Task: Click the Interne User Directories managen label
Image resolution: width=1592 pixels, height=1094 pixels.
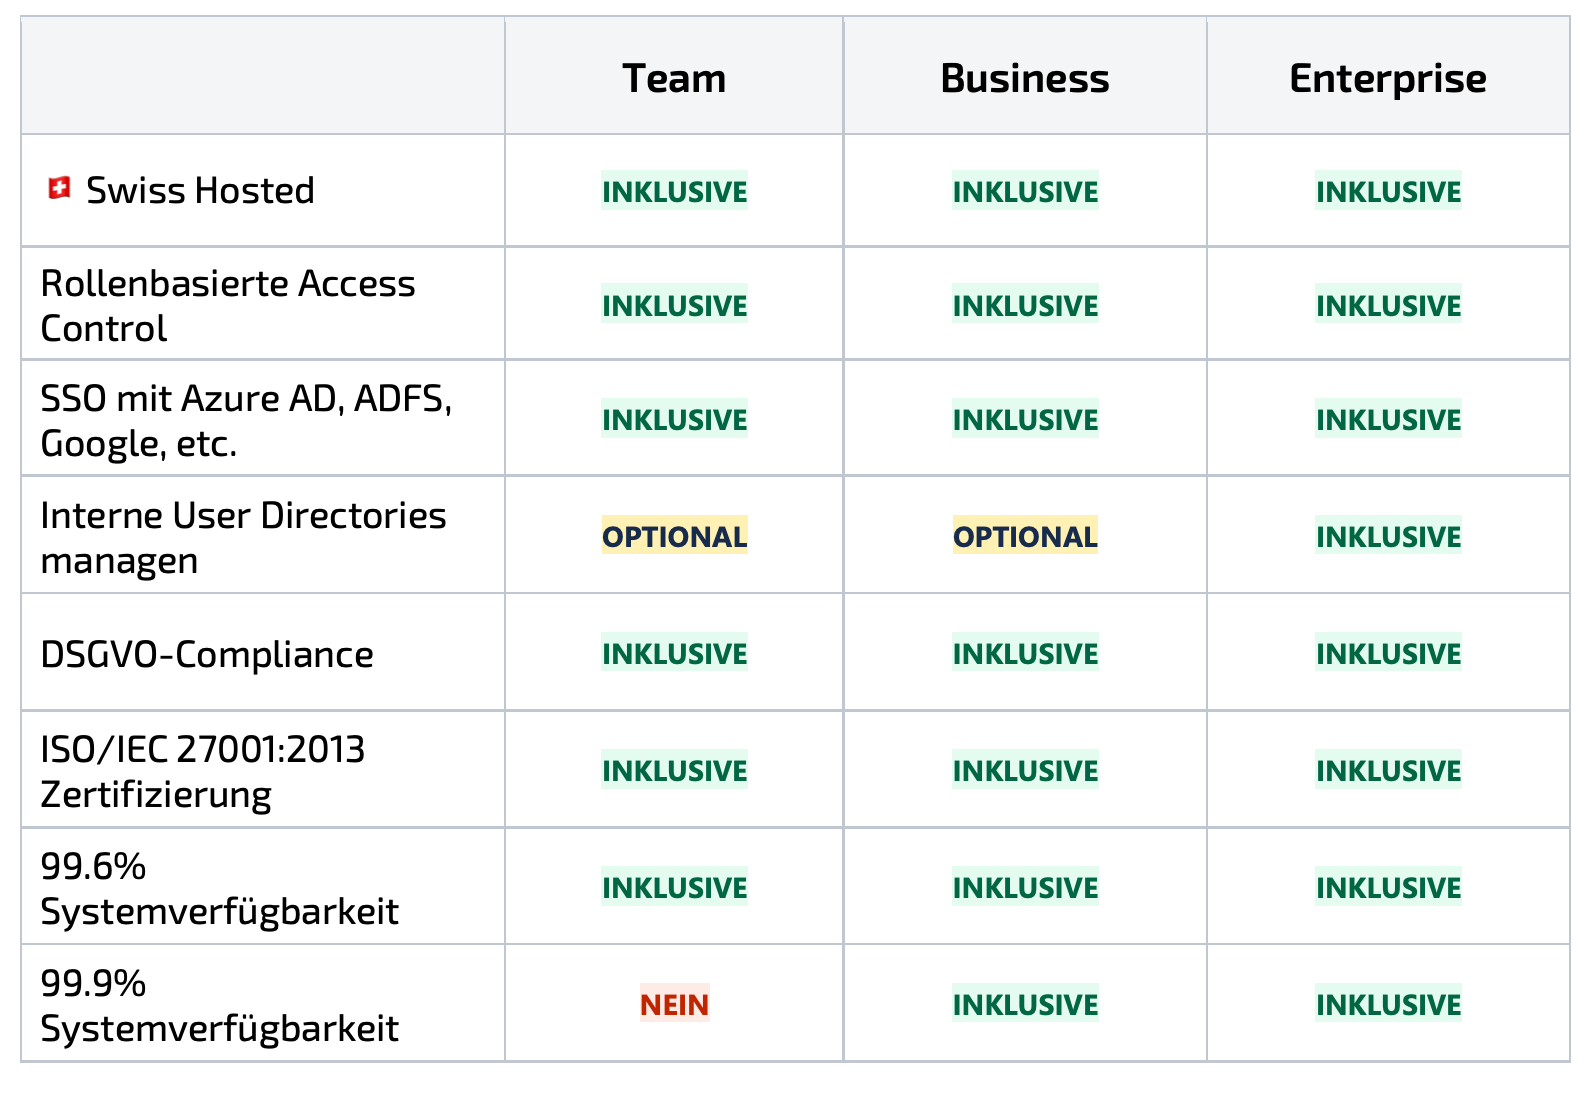Action: pyautogui.click(x=243, y=537)
